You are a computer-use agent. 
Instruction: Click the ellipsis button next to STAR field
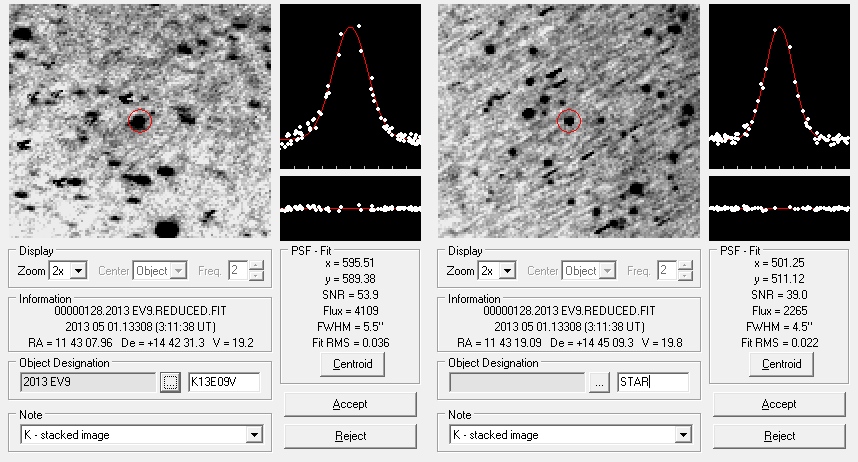click(599, 382)
